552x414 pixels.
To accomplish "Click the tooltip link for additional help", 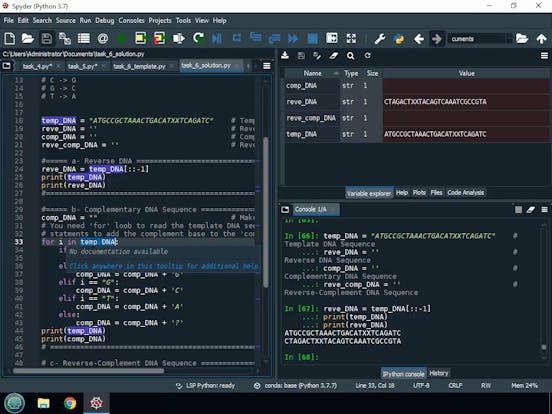I will click(164, 266).
